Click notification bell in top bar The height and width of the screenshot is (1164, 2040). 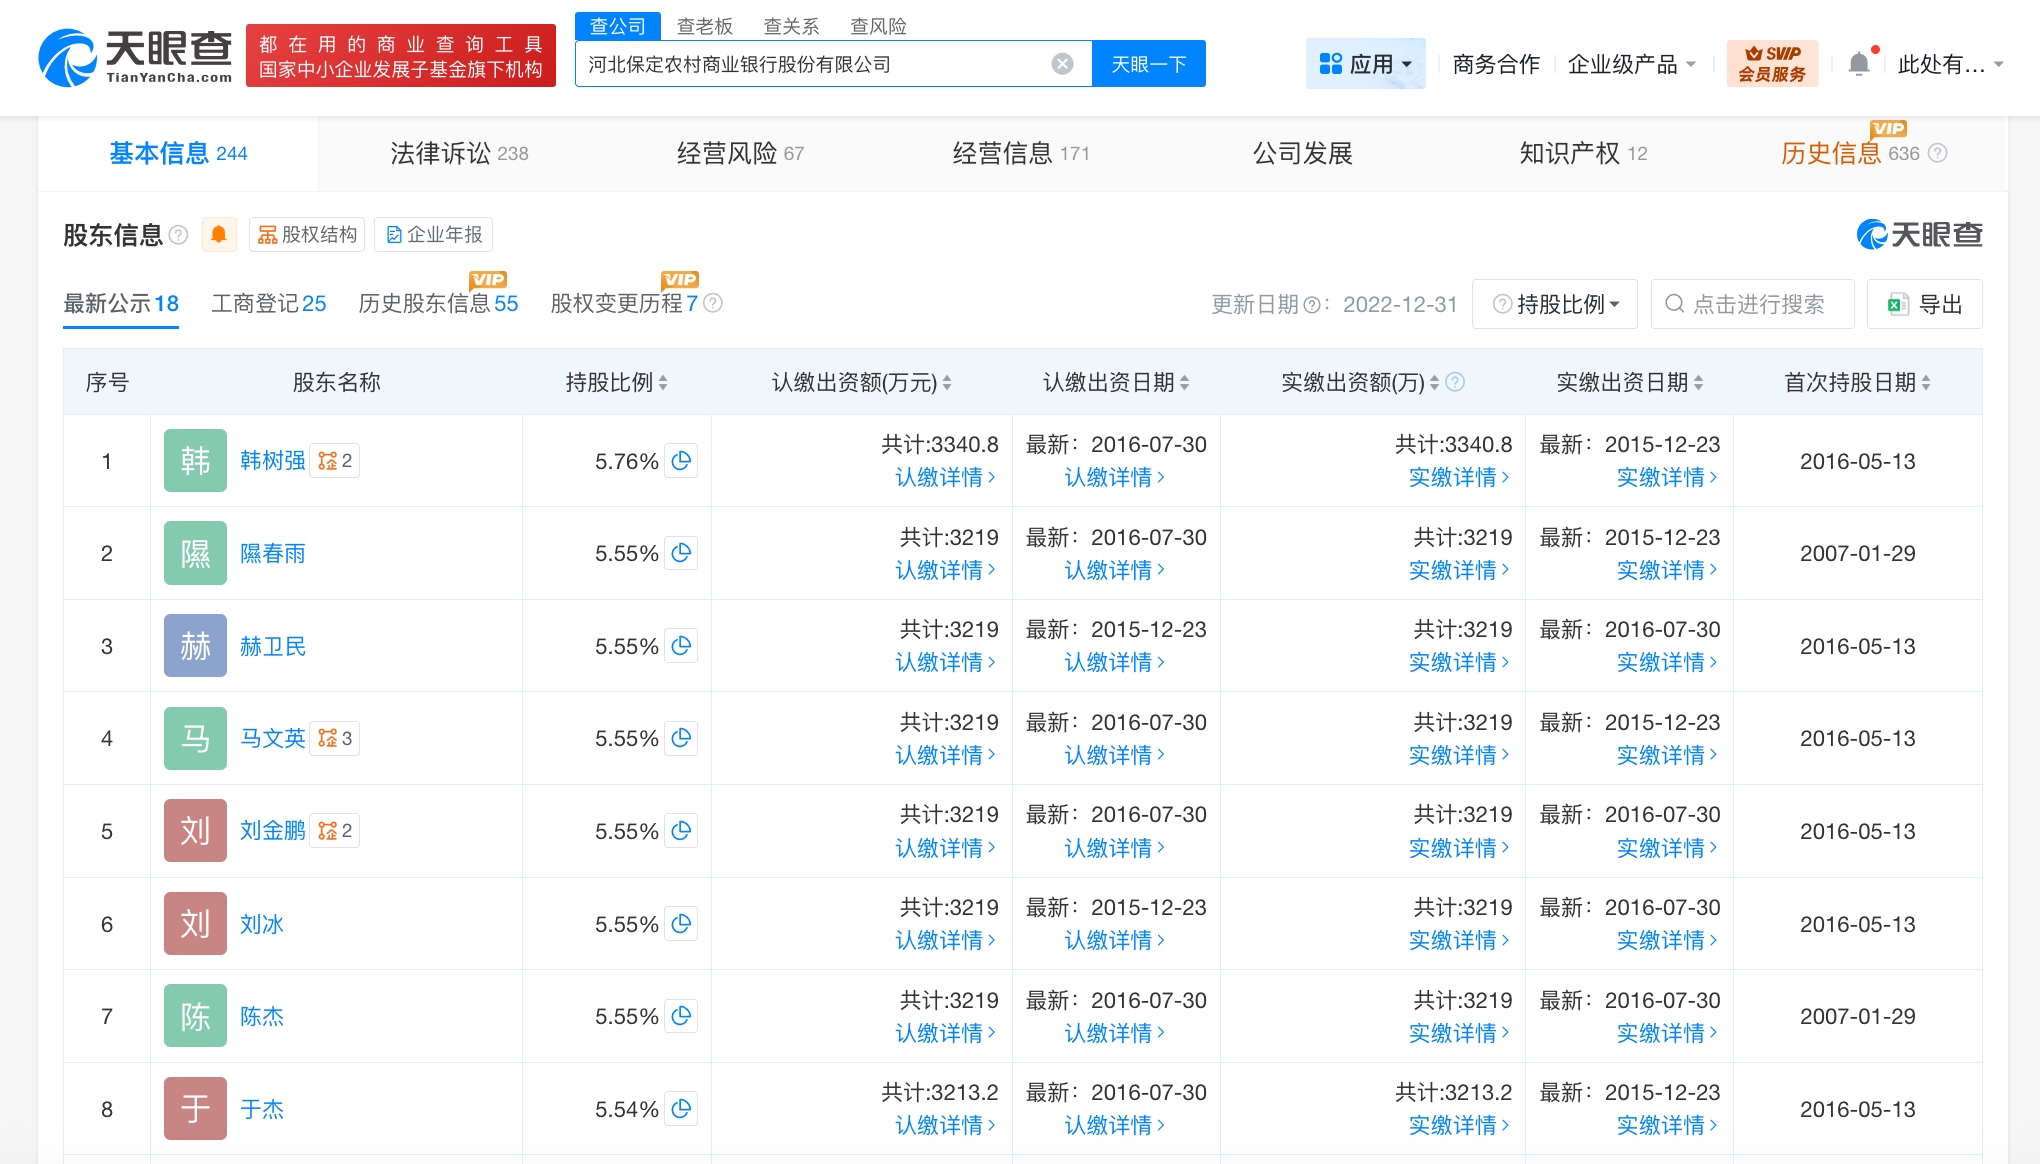(1858, 64)
